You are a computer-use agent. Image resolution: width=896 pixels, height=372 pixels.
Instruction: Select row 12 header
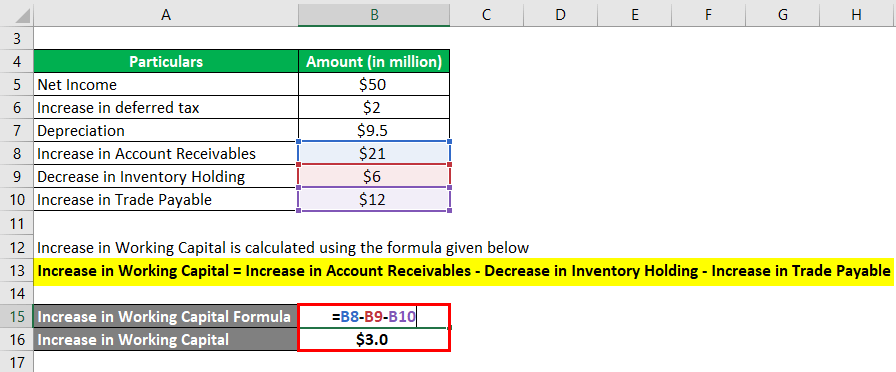(x=17, y=247)
